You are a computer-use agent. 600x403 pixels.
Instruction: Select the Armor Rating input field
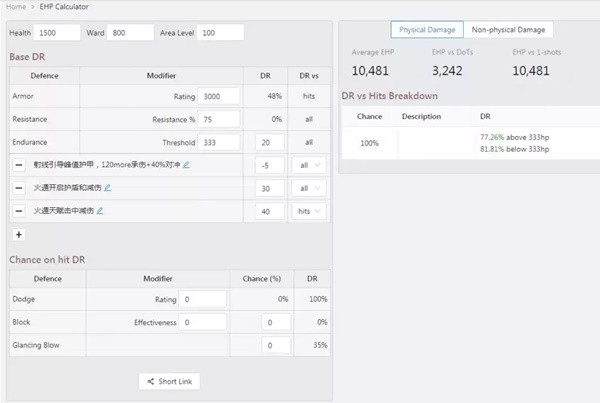[x=218, y=96]
